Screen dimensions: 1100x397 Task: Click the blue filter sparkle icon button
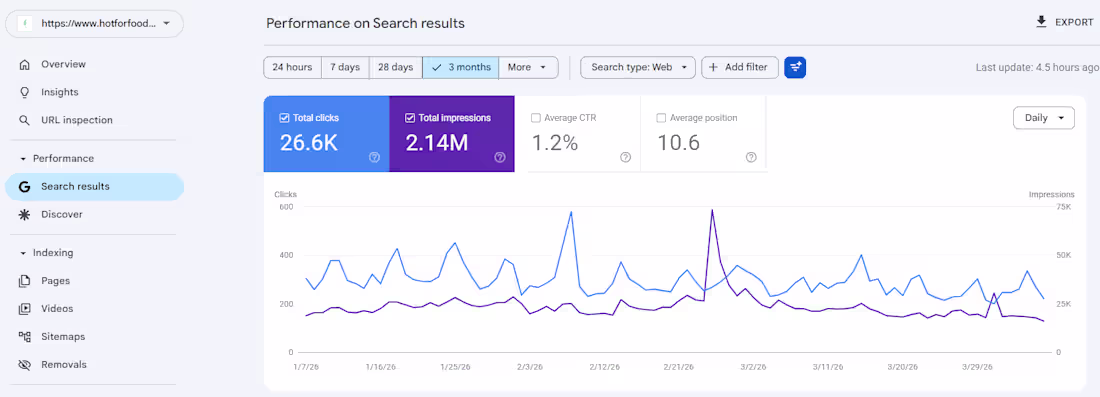pyautogui.click(x=795, y=67)
